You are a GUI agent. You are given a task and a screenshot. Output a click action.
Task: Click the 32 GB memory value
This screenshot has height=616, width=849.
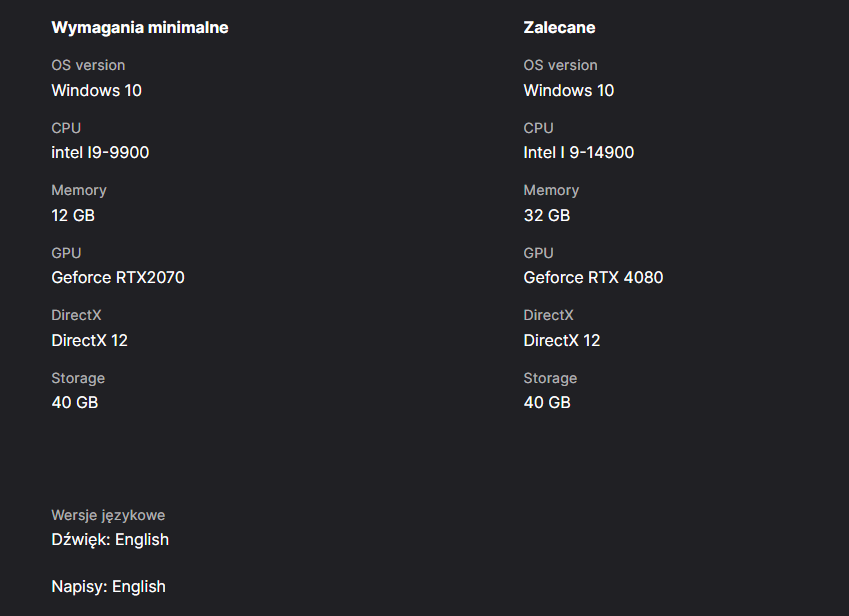[x=546, y=215]
